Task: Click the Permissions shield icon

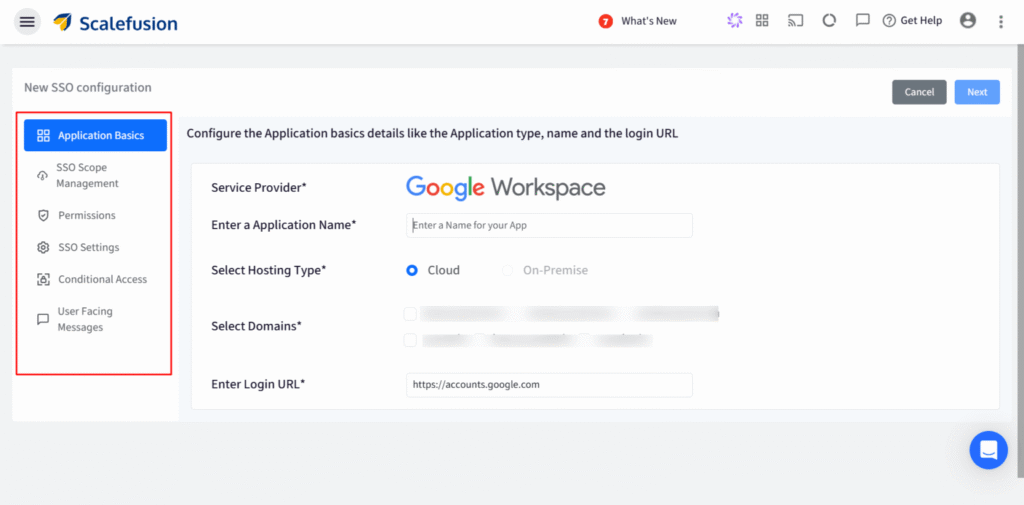Action: (44, 216)
